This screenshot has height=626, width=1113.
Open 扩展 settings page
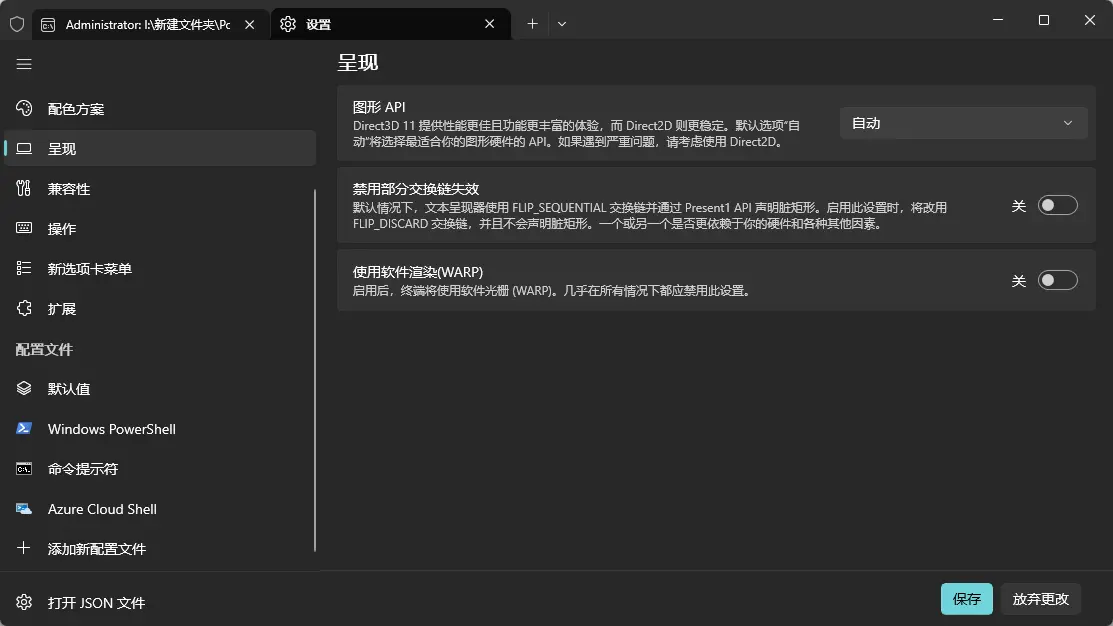(160, 308)
